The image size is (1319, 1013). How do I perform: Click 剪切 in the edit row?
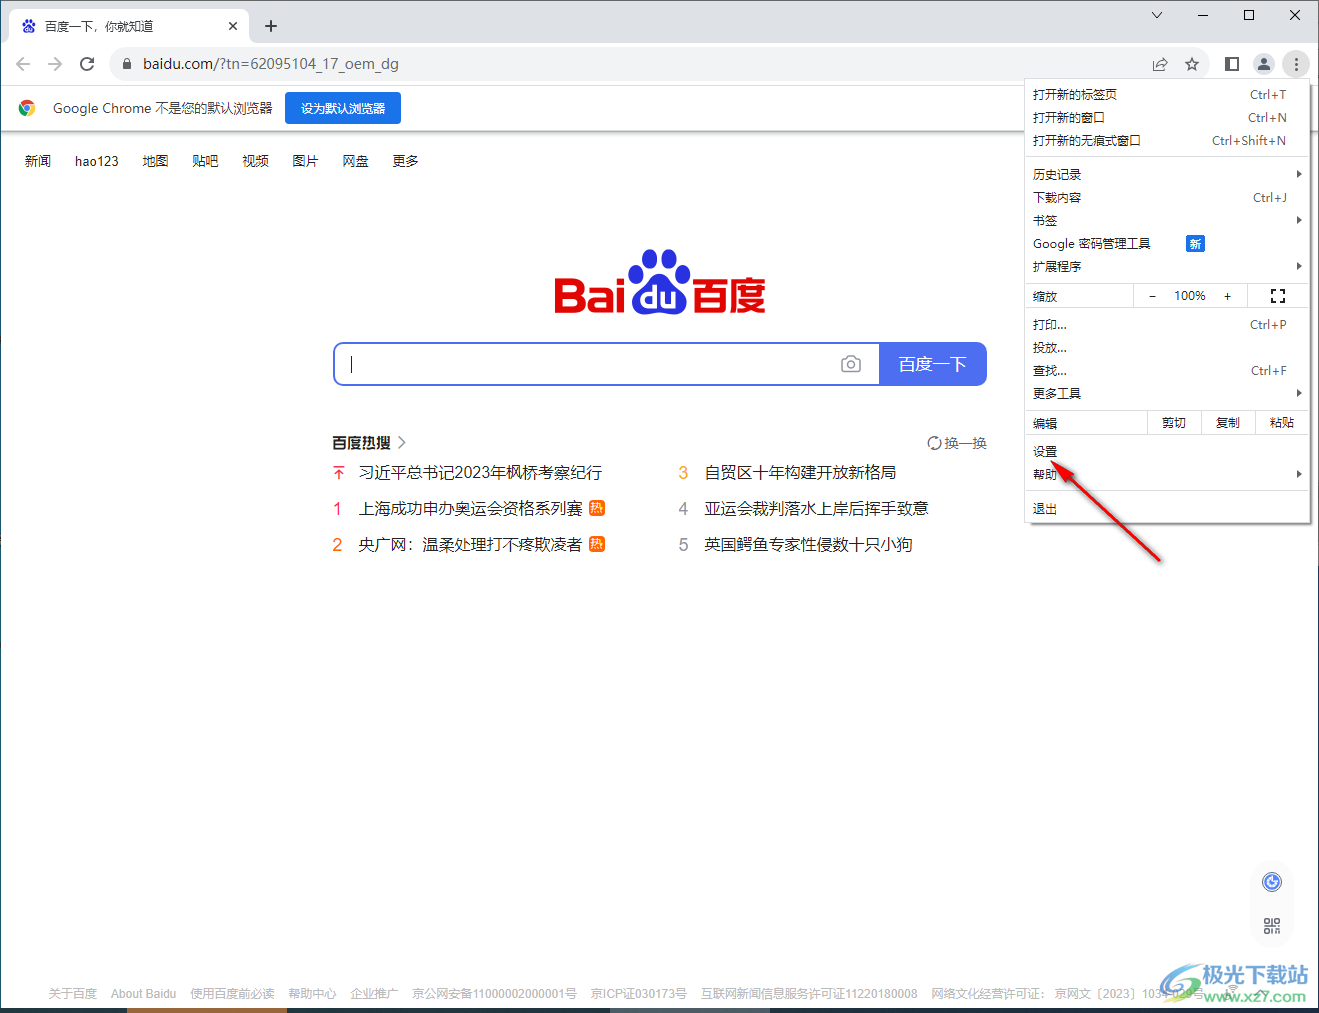(1174, 423)
